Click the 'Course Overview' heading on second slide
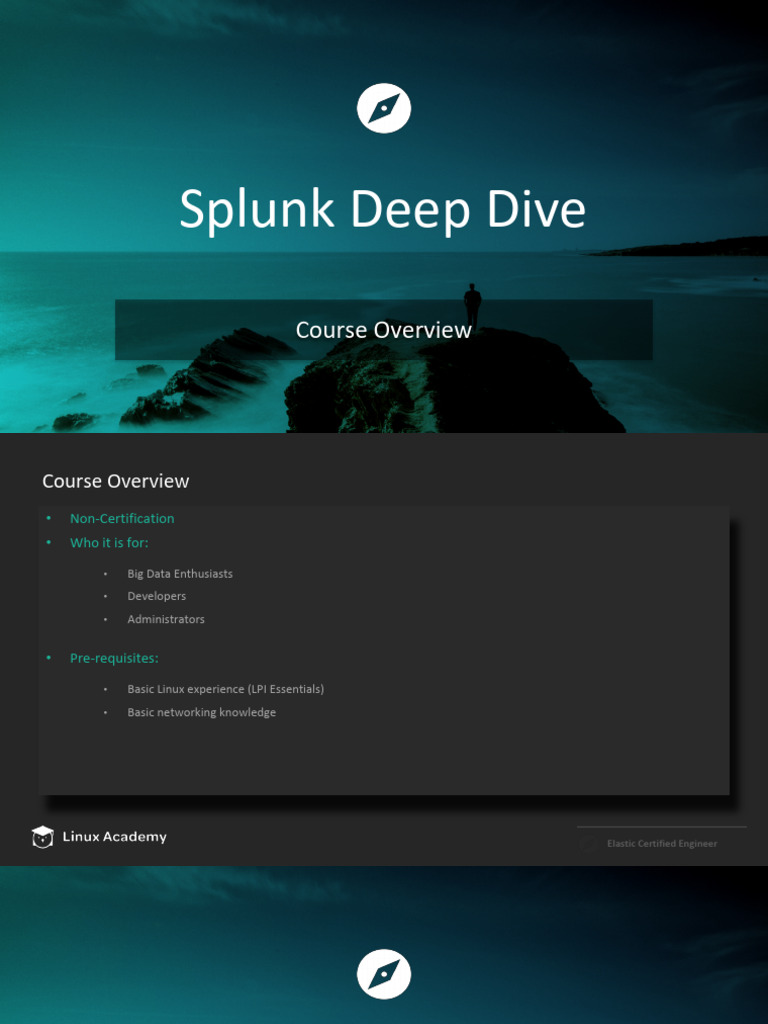Screen dimensions: 768x1024 pos(116,481)
